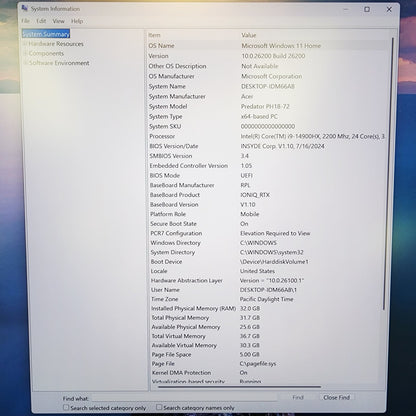
Task: Click the System Information title bar icon
Action: (25, 8)
